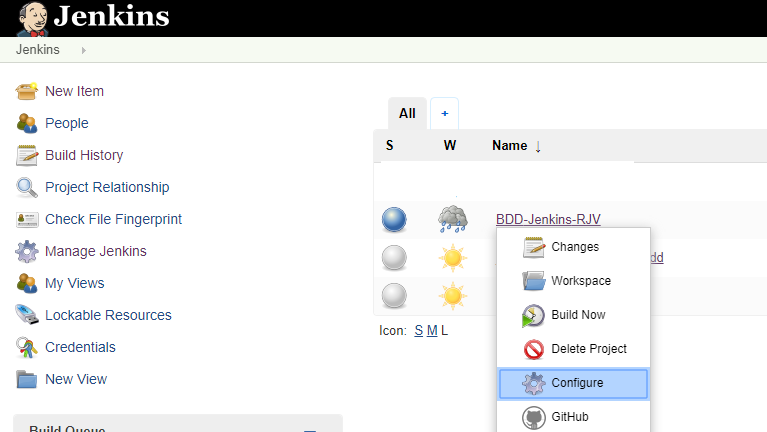Viewport: 767px width, 432px height.
Task: Click the New Item box icon
Action: tap(26, 91)
